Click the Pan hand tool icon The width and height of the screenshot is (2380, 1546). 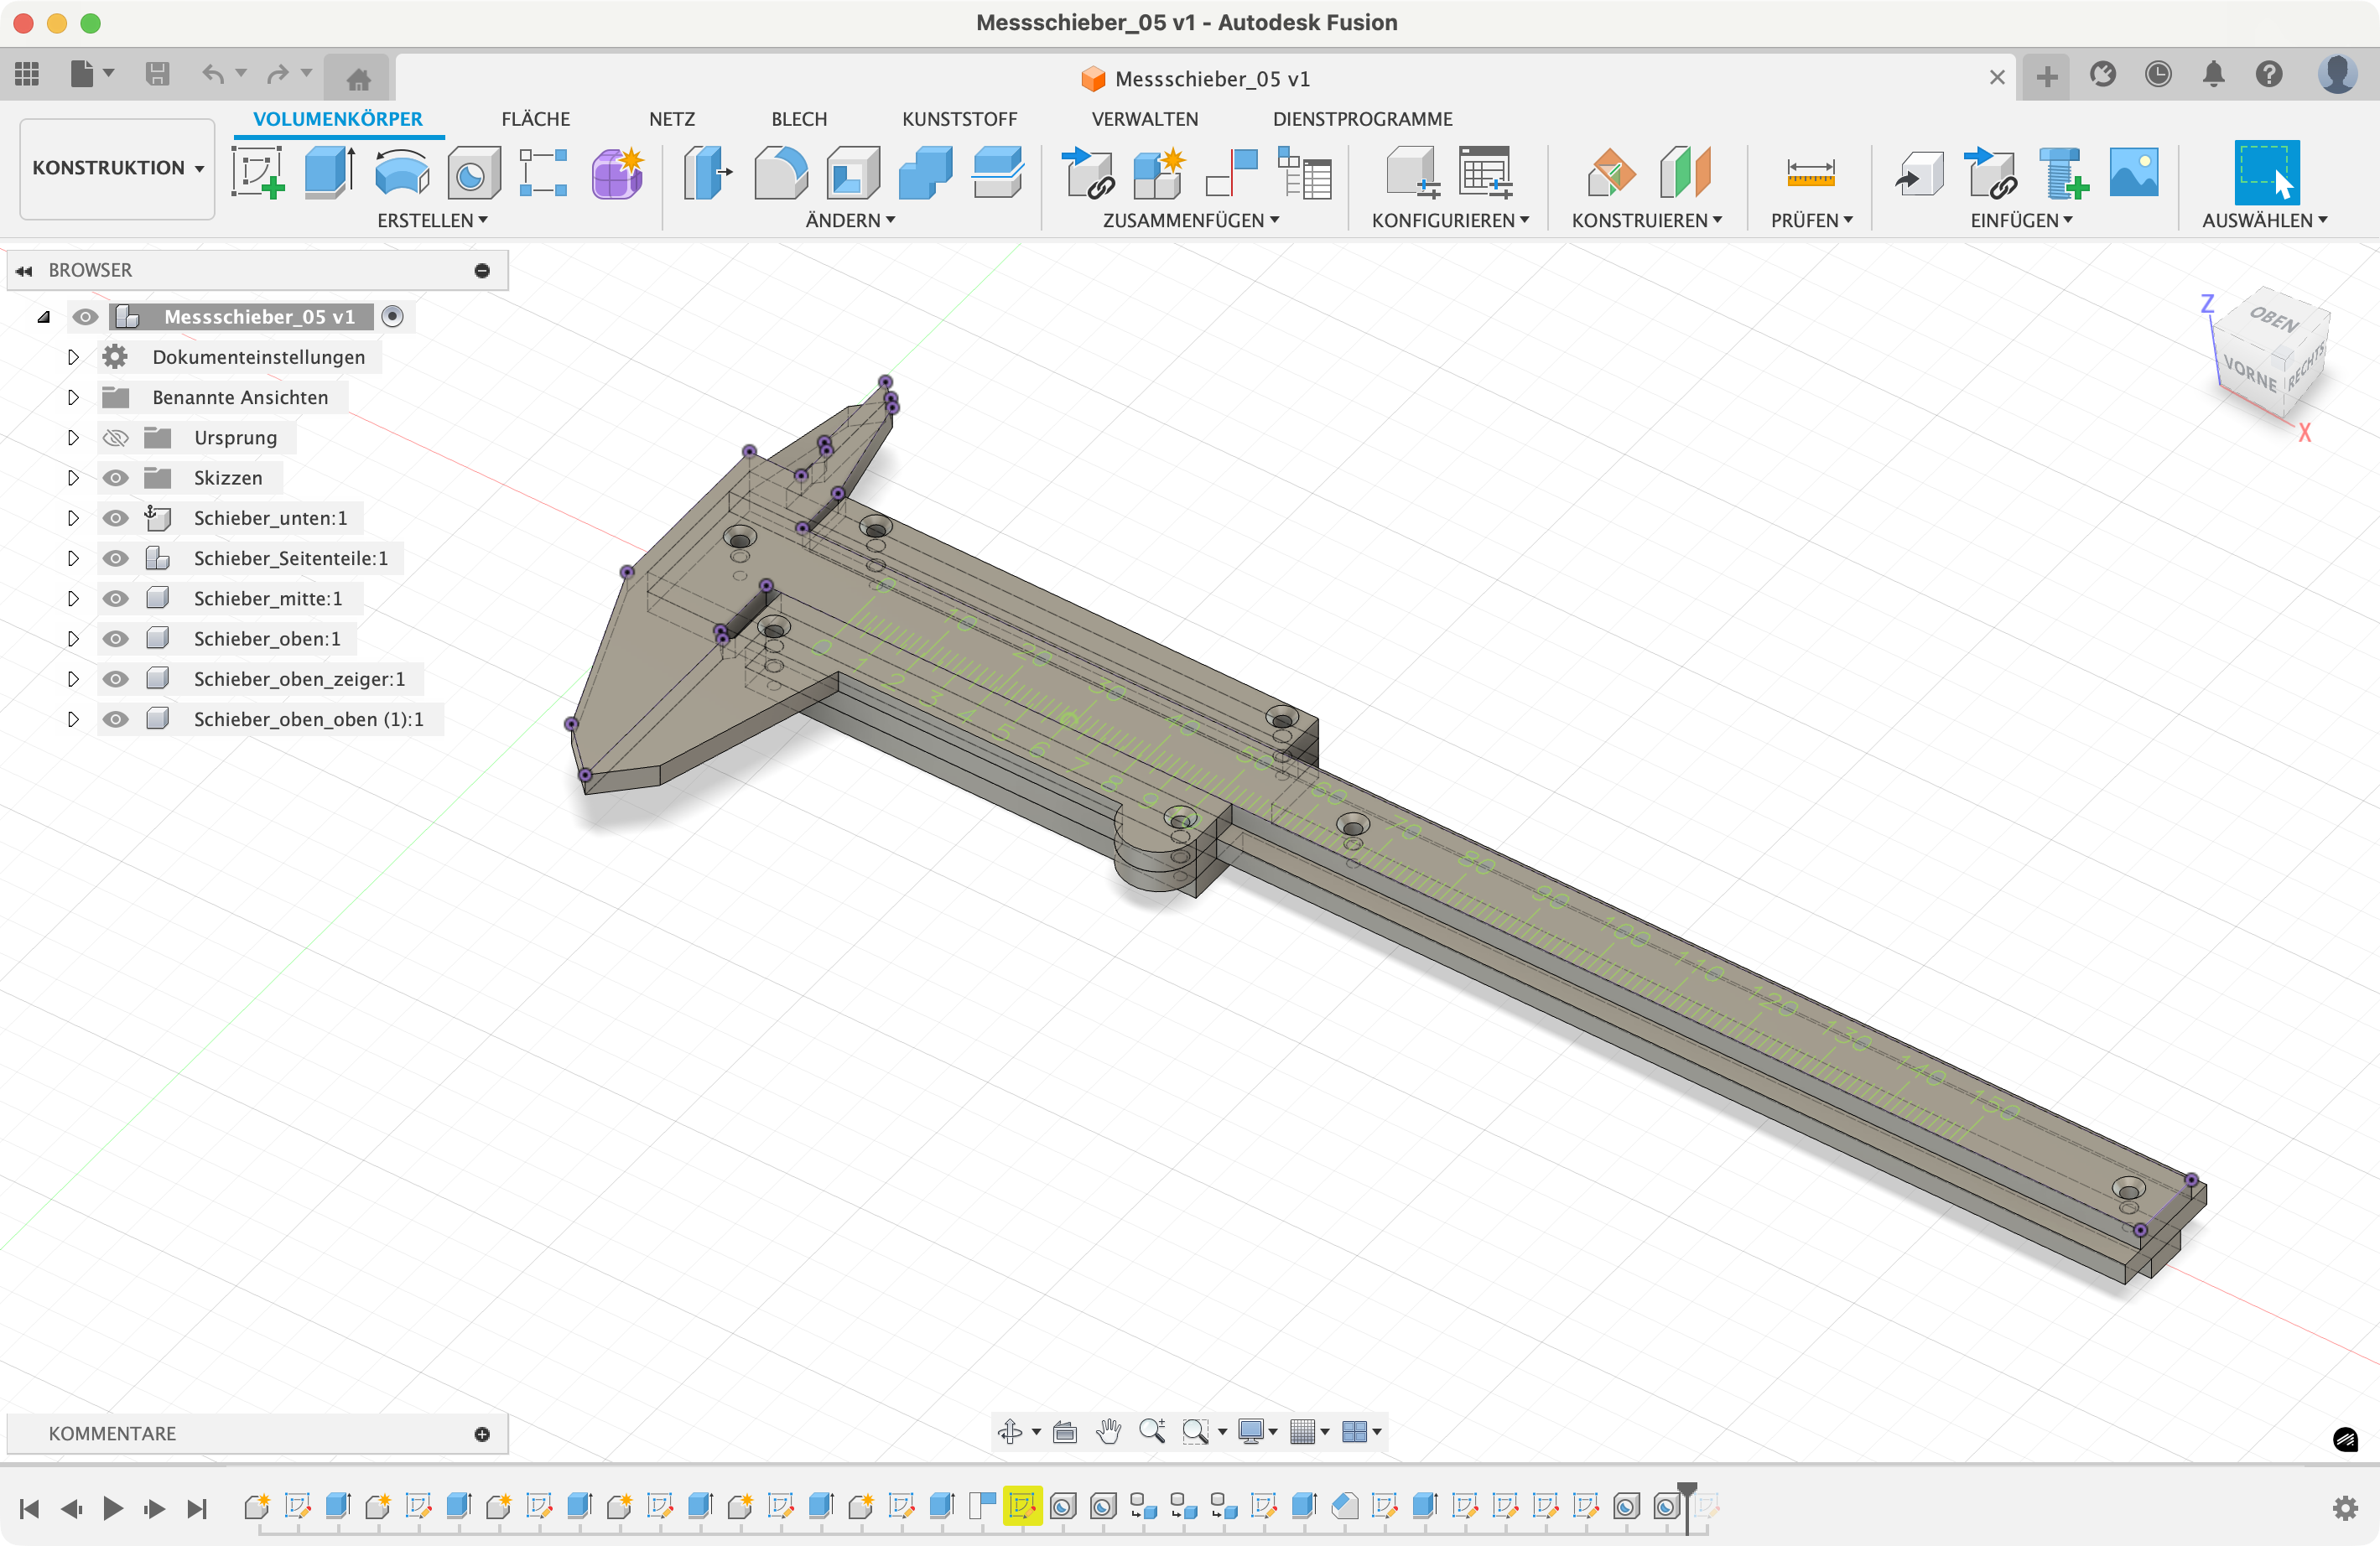click(x=1108, y=1432)
